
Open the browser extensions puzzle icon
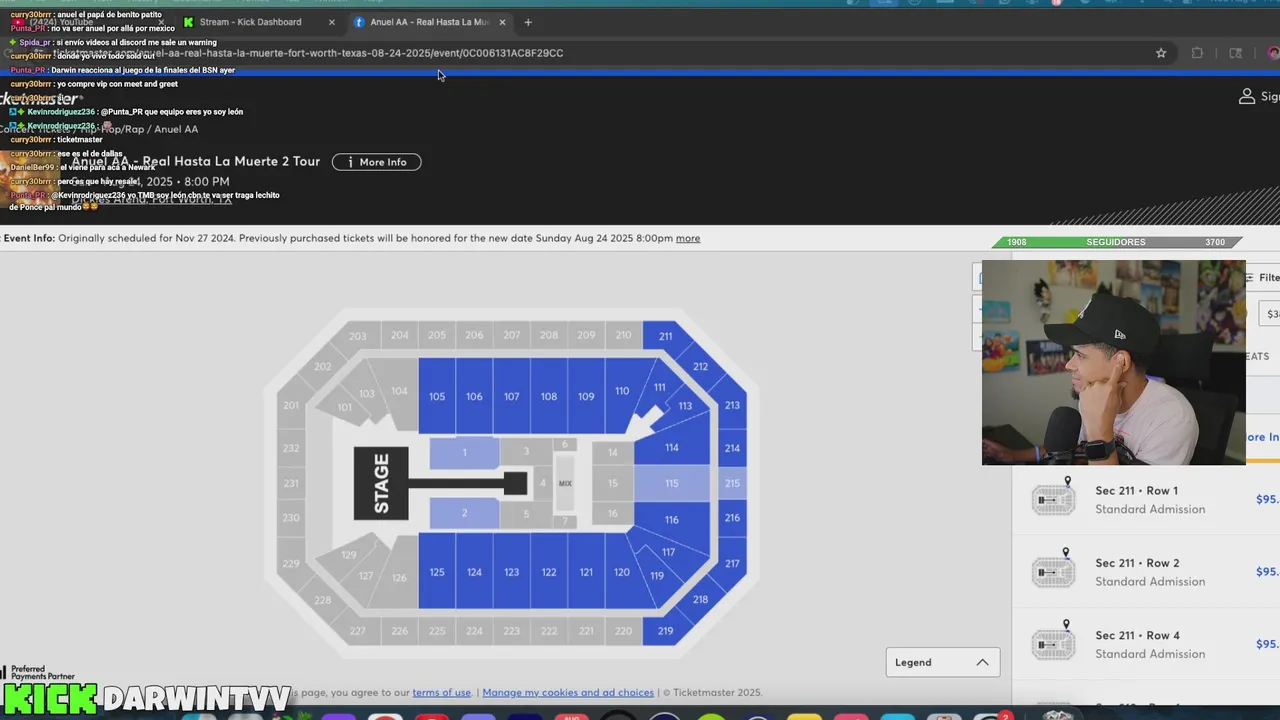click(x=1197, y=53)
